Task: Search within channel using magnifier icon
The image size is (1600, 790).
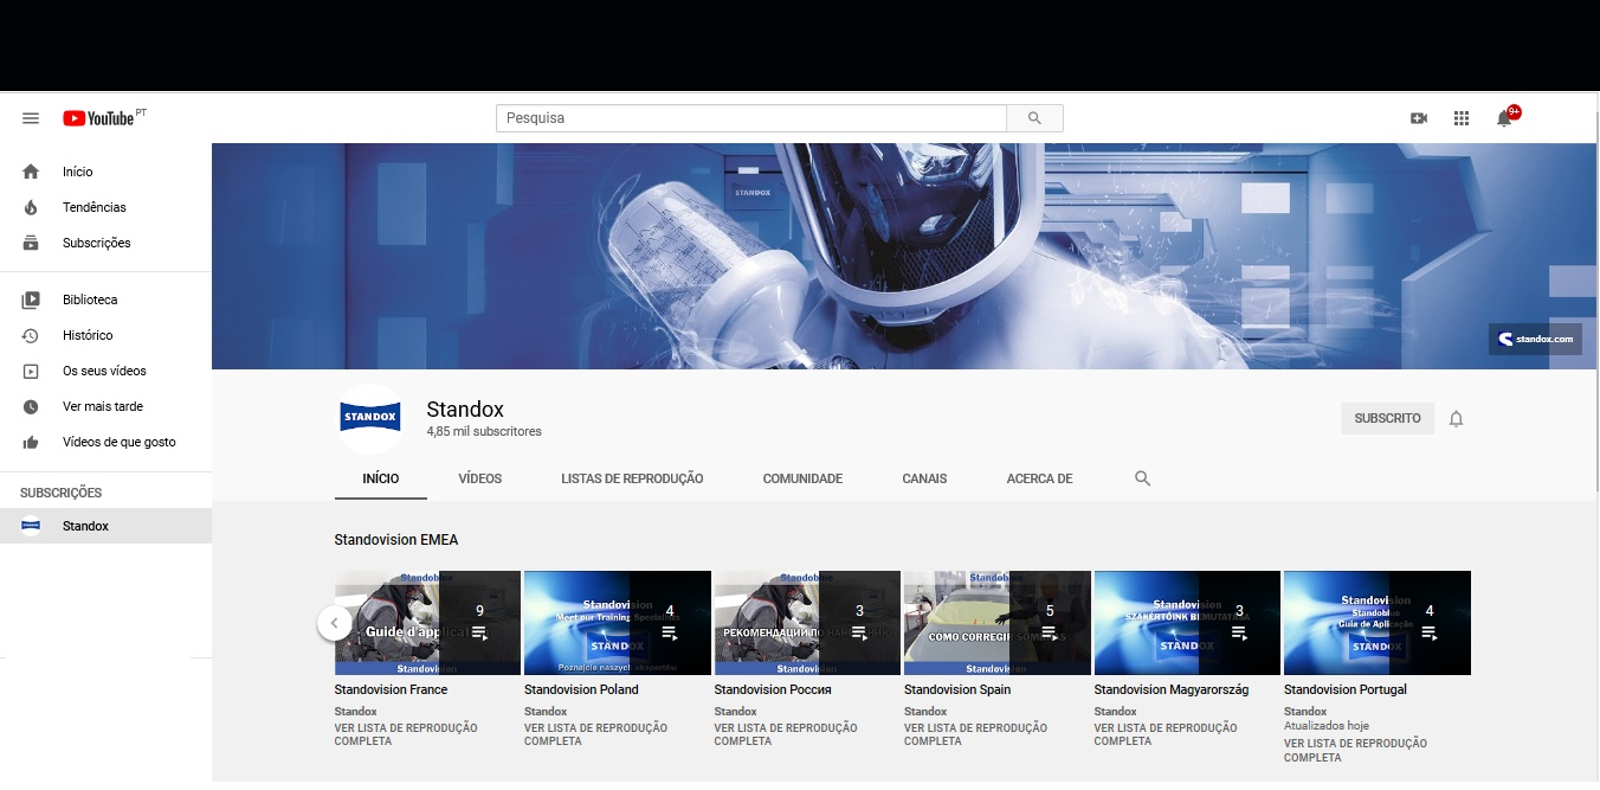Action: point(1142,479)
